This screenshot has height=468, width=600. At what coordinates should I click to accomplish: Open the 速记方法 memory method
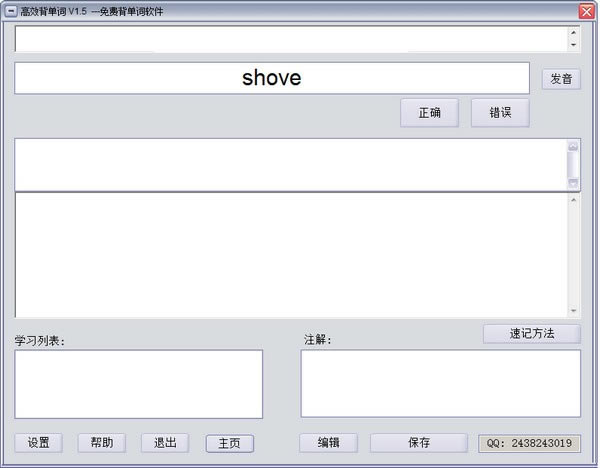[x=531, y=334]
